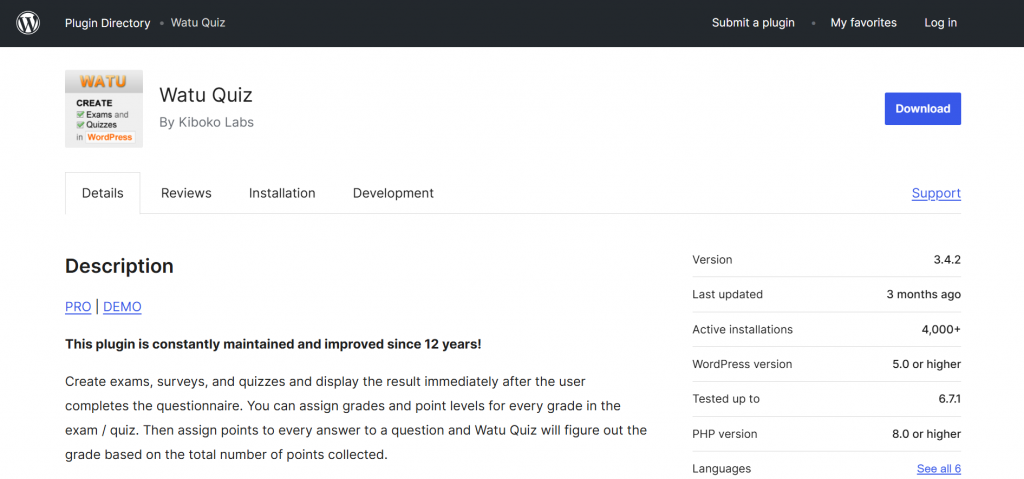Go to My favorites
The height and width of the screenshot is (479, 1024).
[x=863, y=23]
